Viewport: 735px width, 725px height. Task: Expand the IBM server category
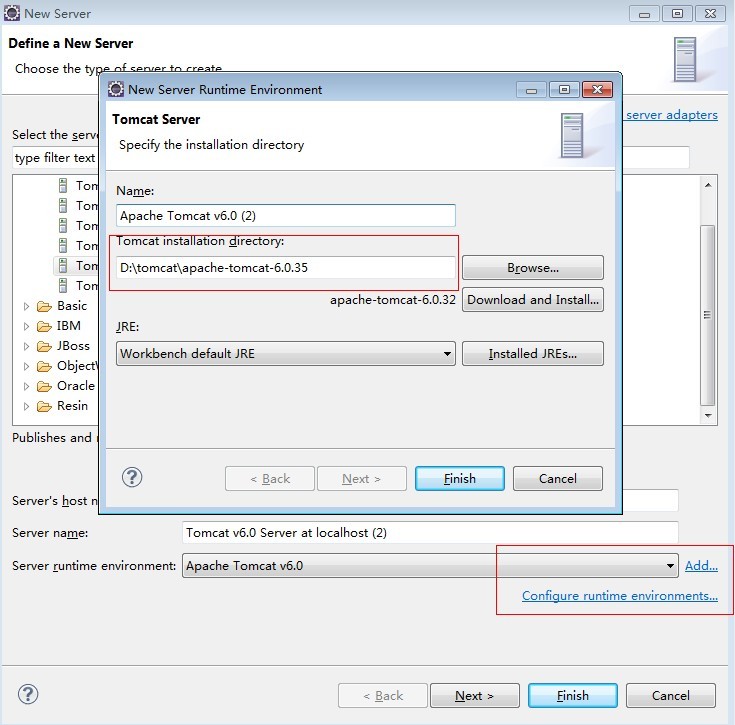(x=26, y=327)
